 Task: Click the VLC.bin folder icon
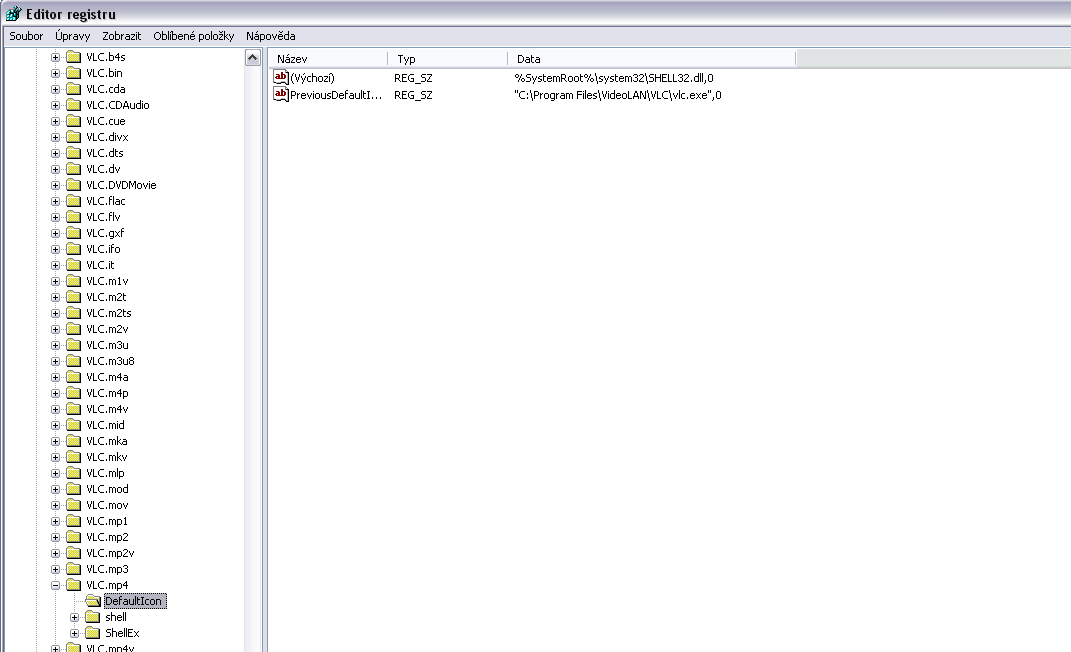click(74, 73)
